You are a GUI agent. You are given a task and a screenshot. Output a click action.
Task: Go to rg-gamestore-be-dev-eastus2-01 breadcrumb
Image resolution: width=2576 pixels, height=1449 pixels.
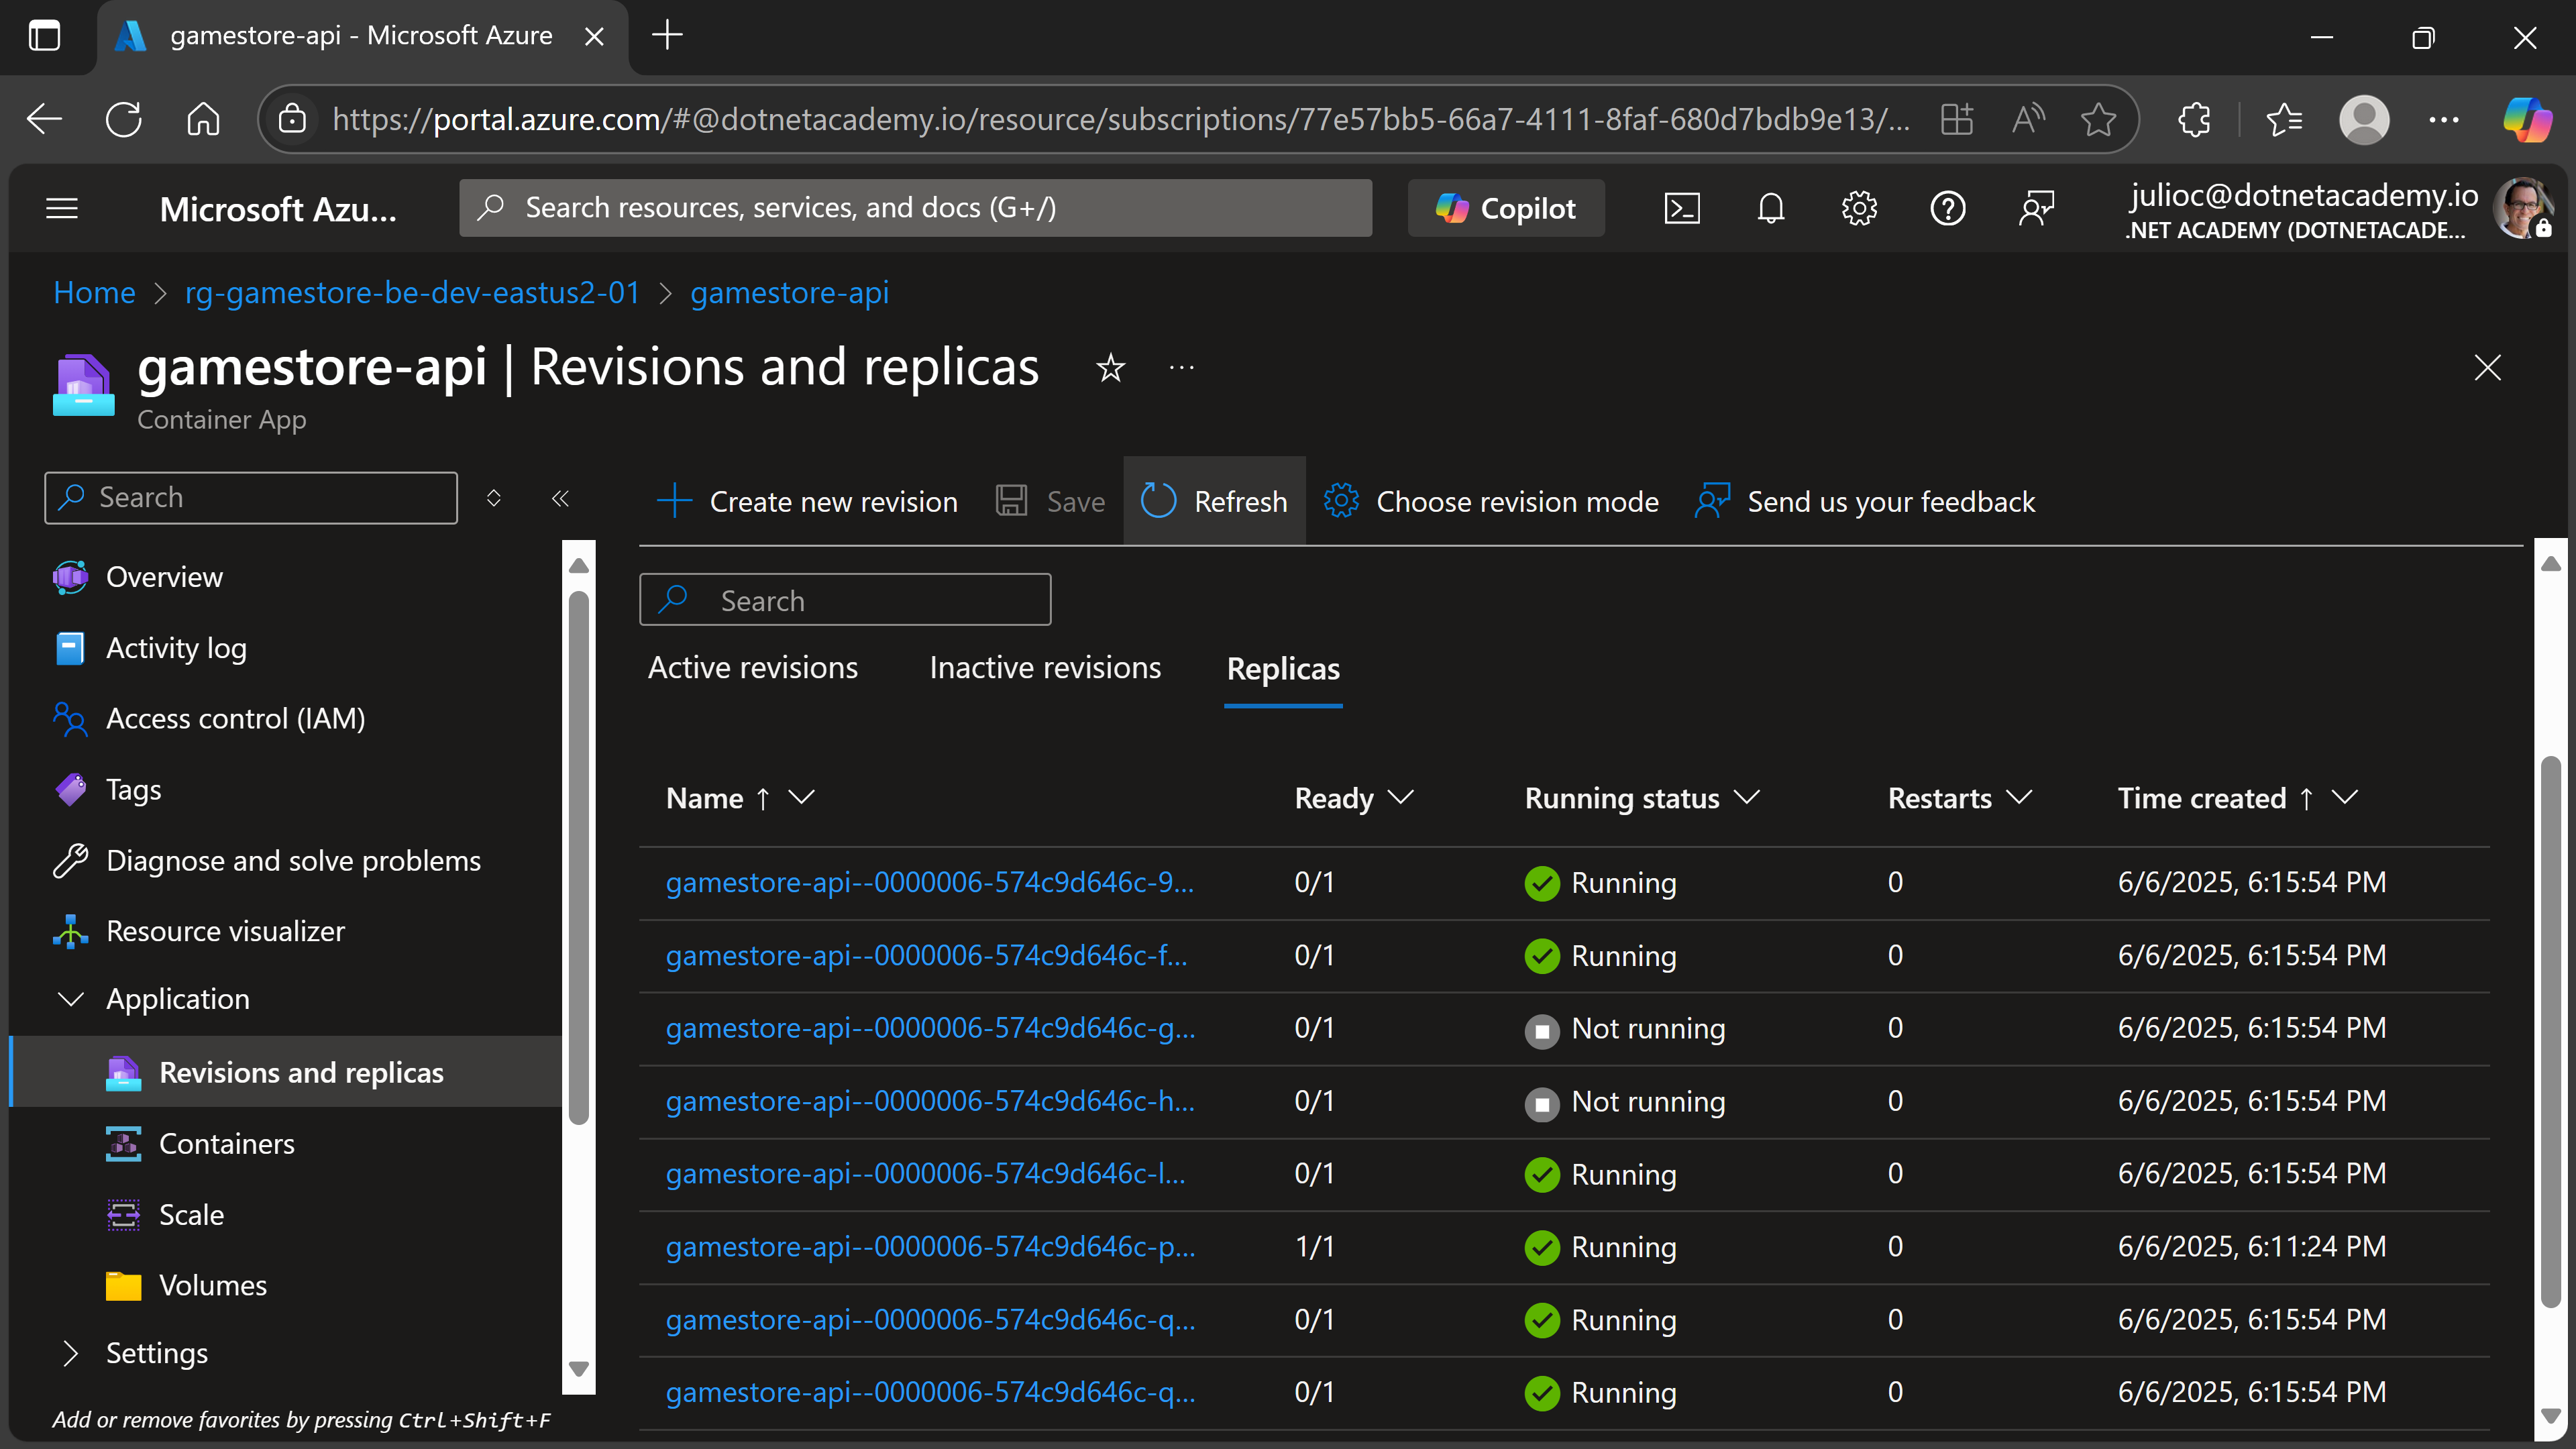[x=412, y=292]
